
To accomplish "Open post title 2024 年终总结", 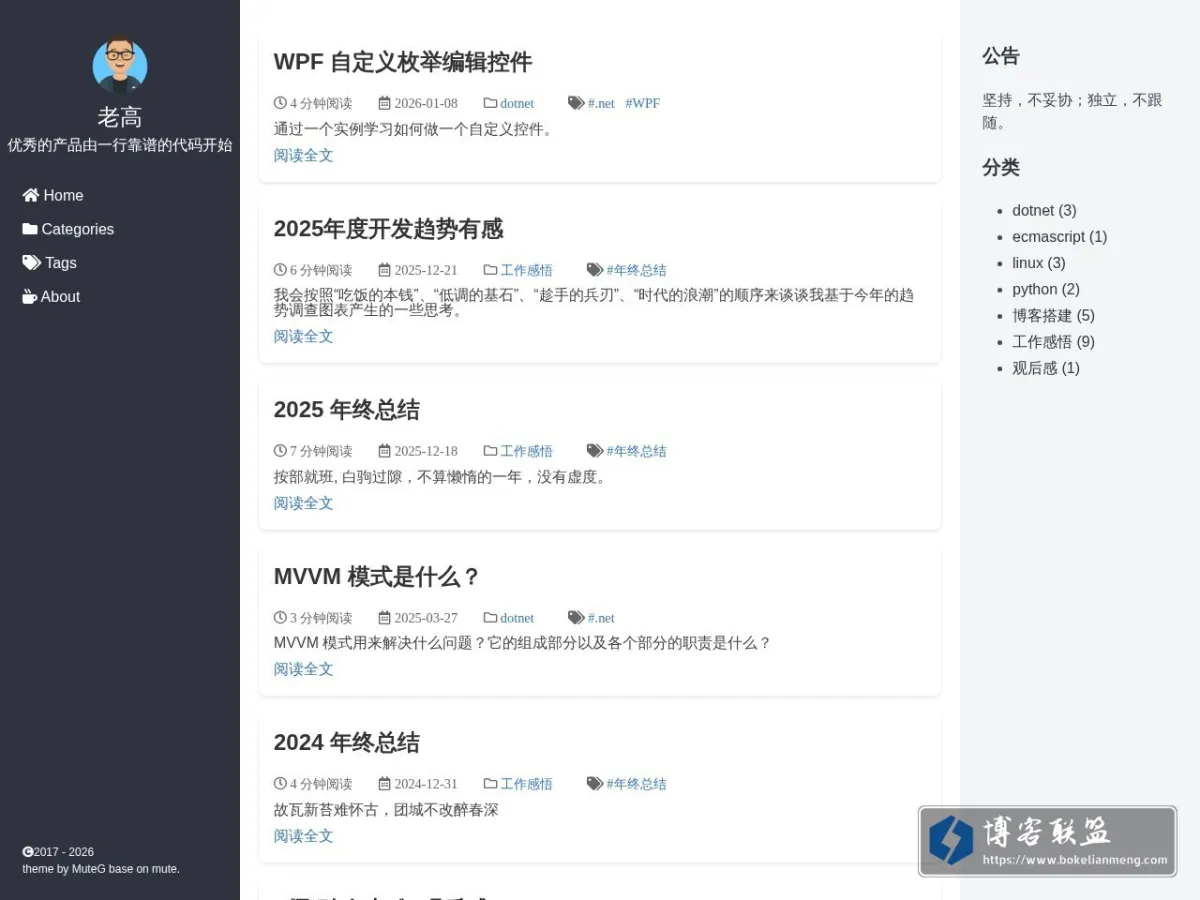I will (346, 743).
